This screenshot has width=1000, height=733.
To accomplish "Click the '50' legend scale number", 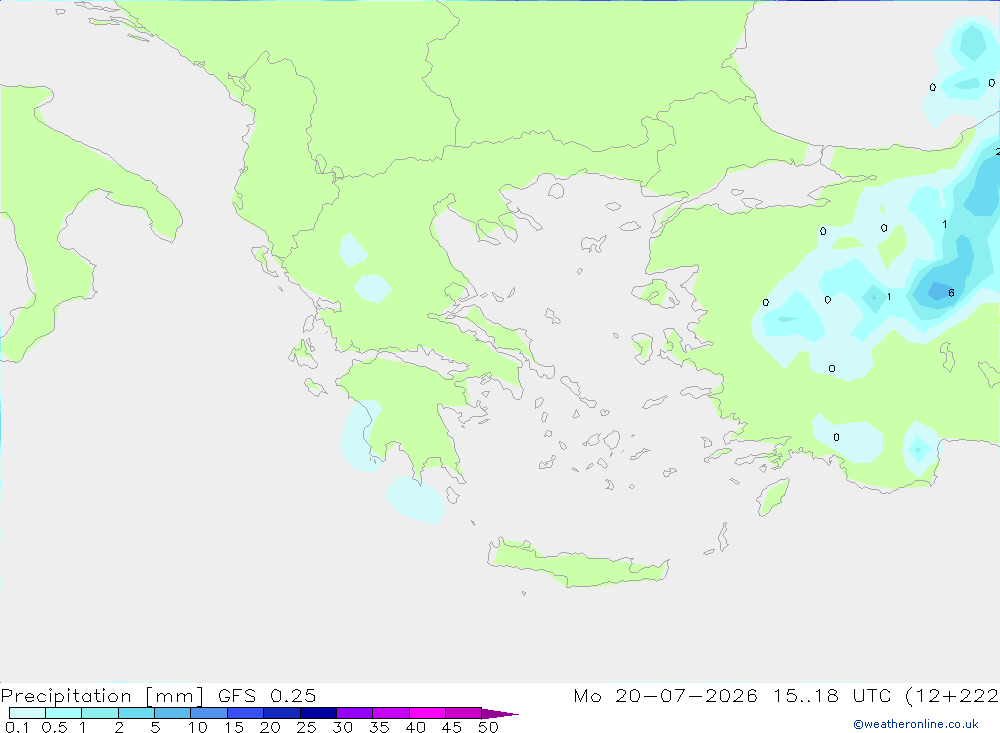I will click(488, 727).
